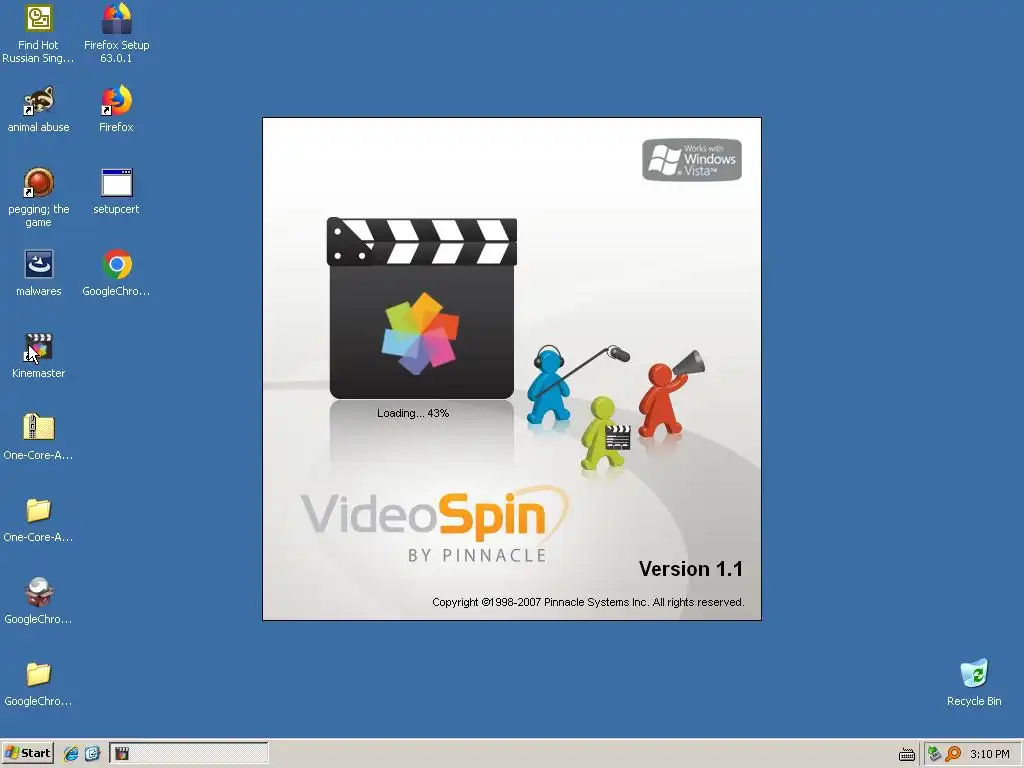Click the clapperboard graphic on splash screen

coord(421,308)
